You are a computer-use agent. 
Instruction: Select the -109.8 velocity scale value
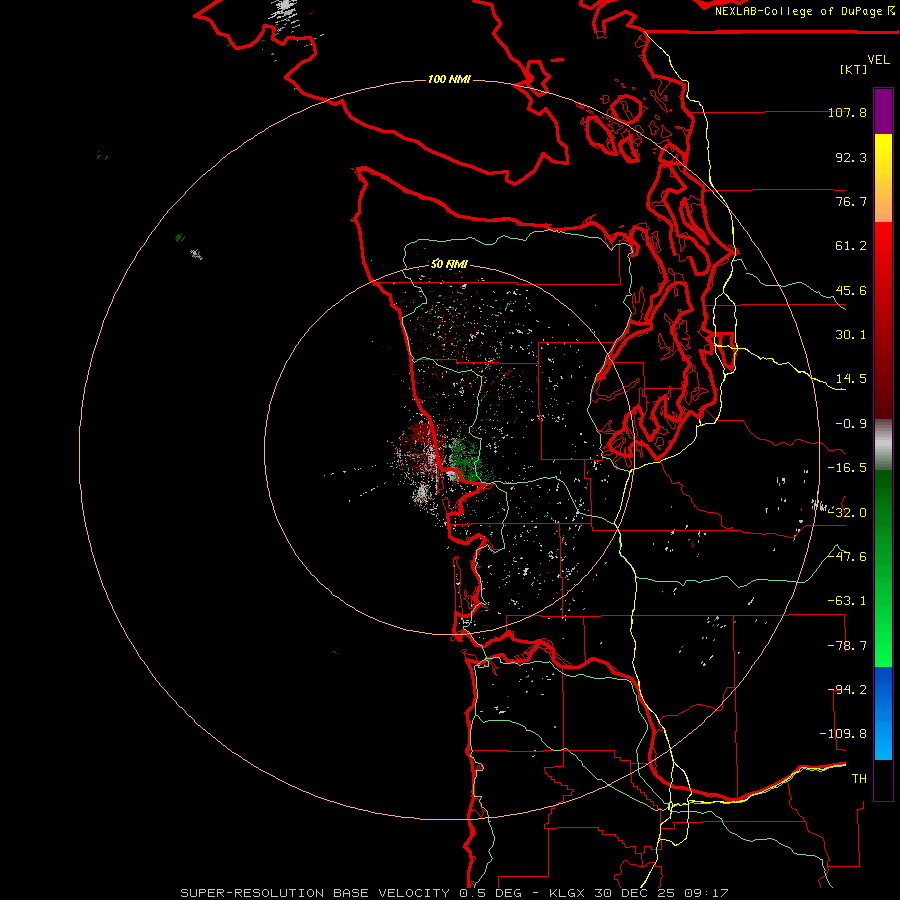click(843, 734)
